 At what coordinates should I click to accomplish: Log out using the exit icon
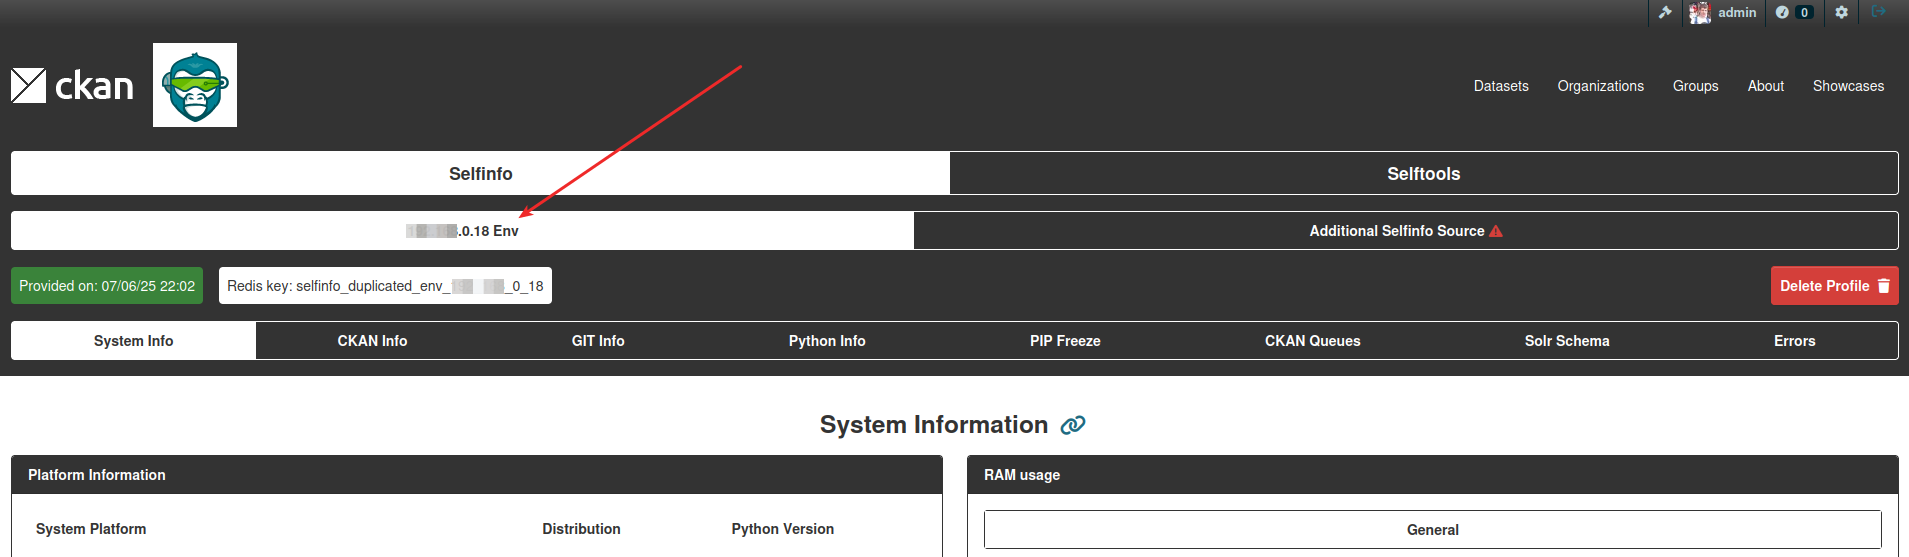point(1879,12)
